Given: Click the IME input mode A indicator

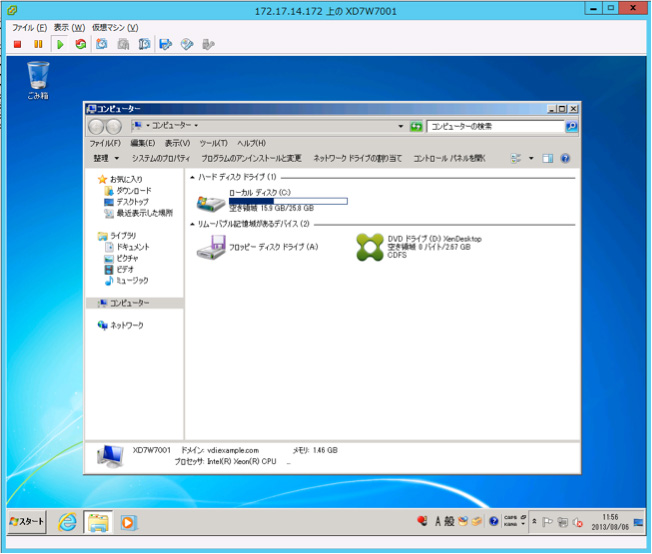Looking at the screenshot, I should pos(437,521).
